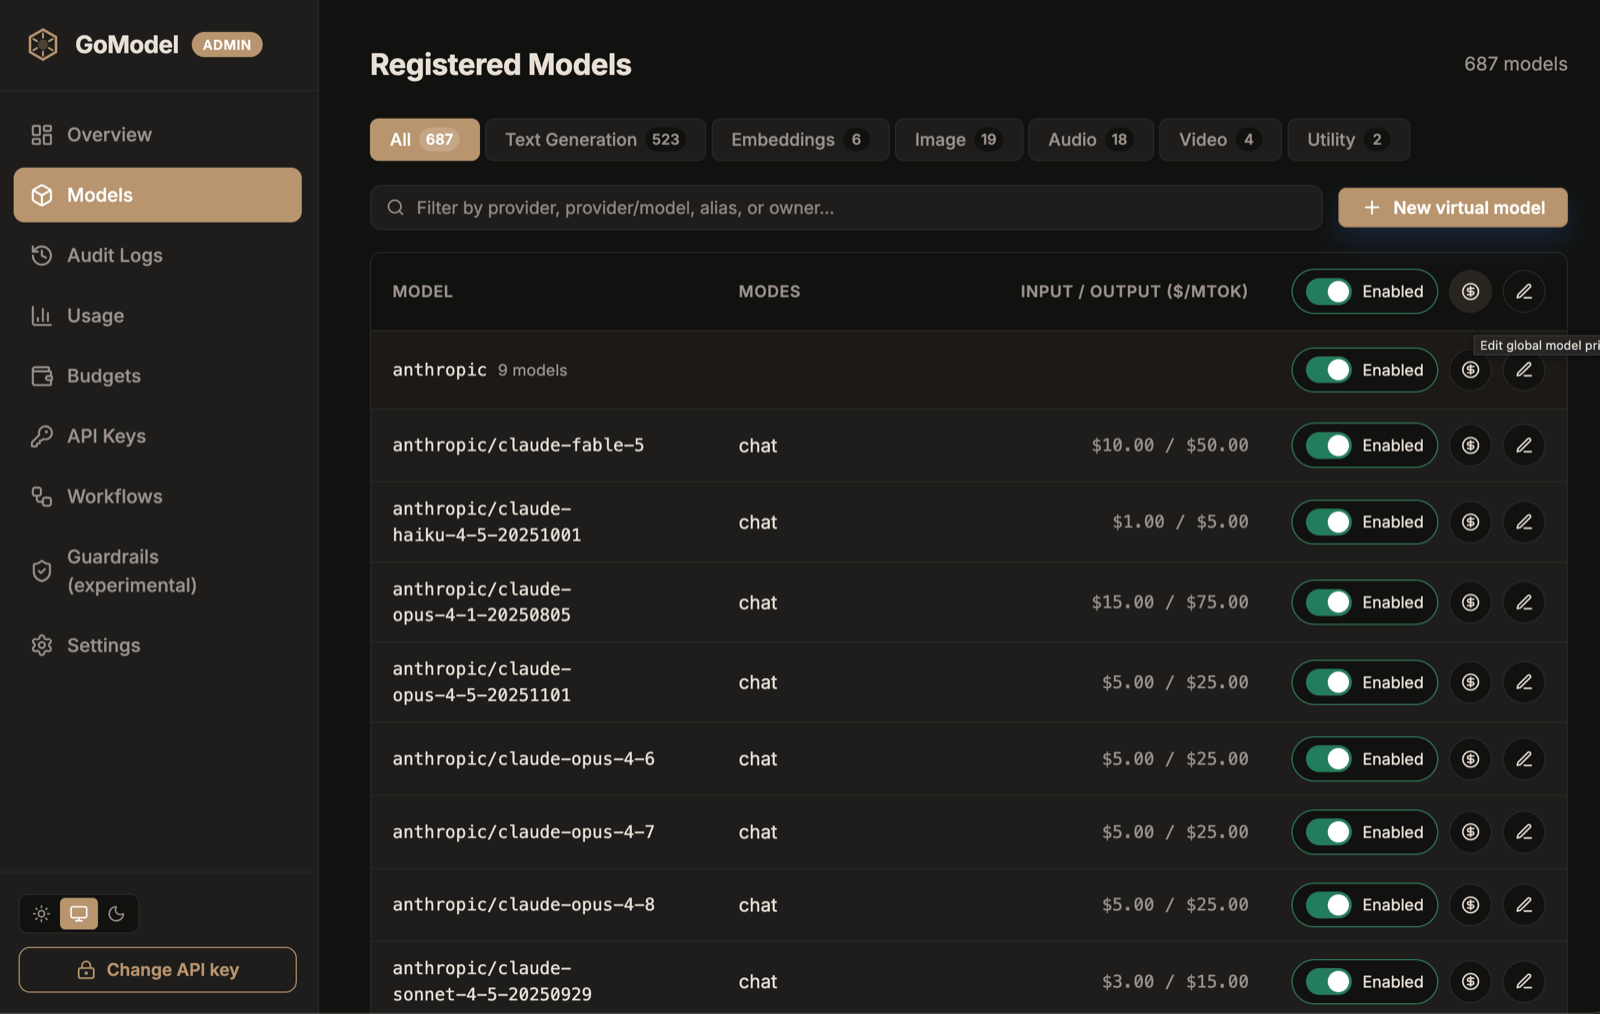Screen dimensions: 1600x1014
Task: Open pricing icon for claude-opus-4-1-20250805
Action: click(1470, 602)
